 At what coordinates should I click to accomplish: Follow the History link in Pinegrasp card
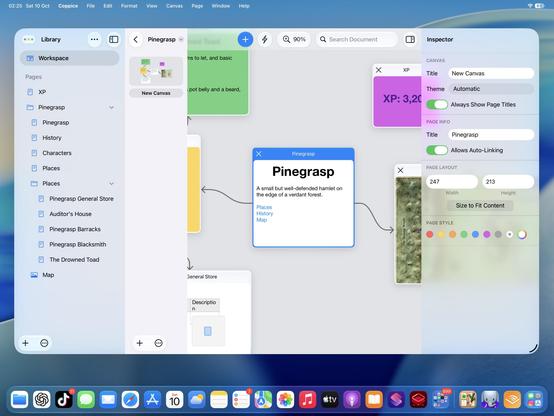pos(265,213)
